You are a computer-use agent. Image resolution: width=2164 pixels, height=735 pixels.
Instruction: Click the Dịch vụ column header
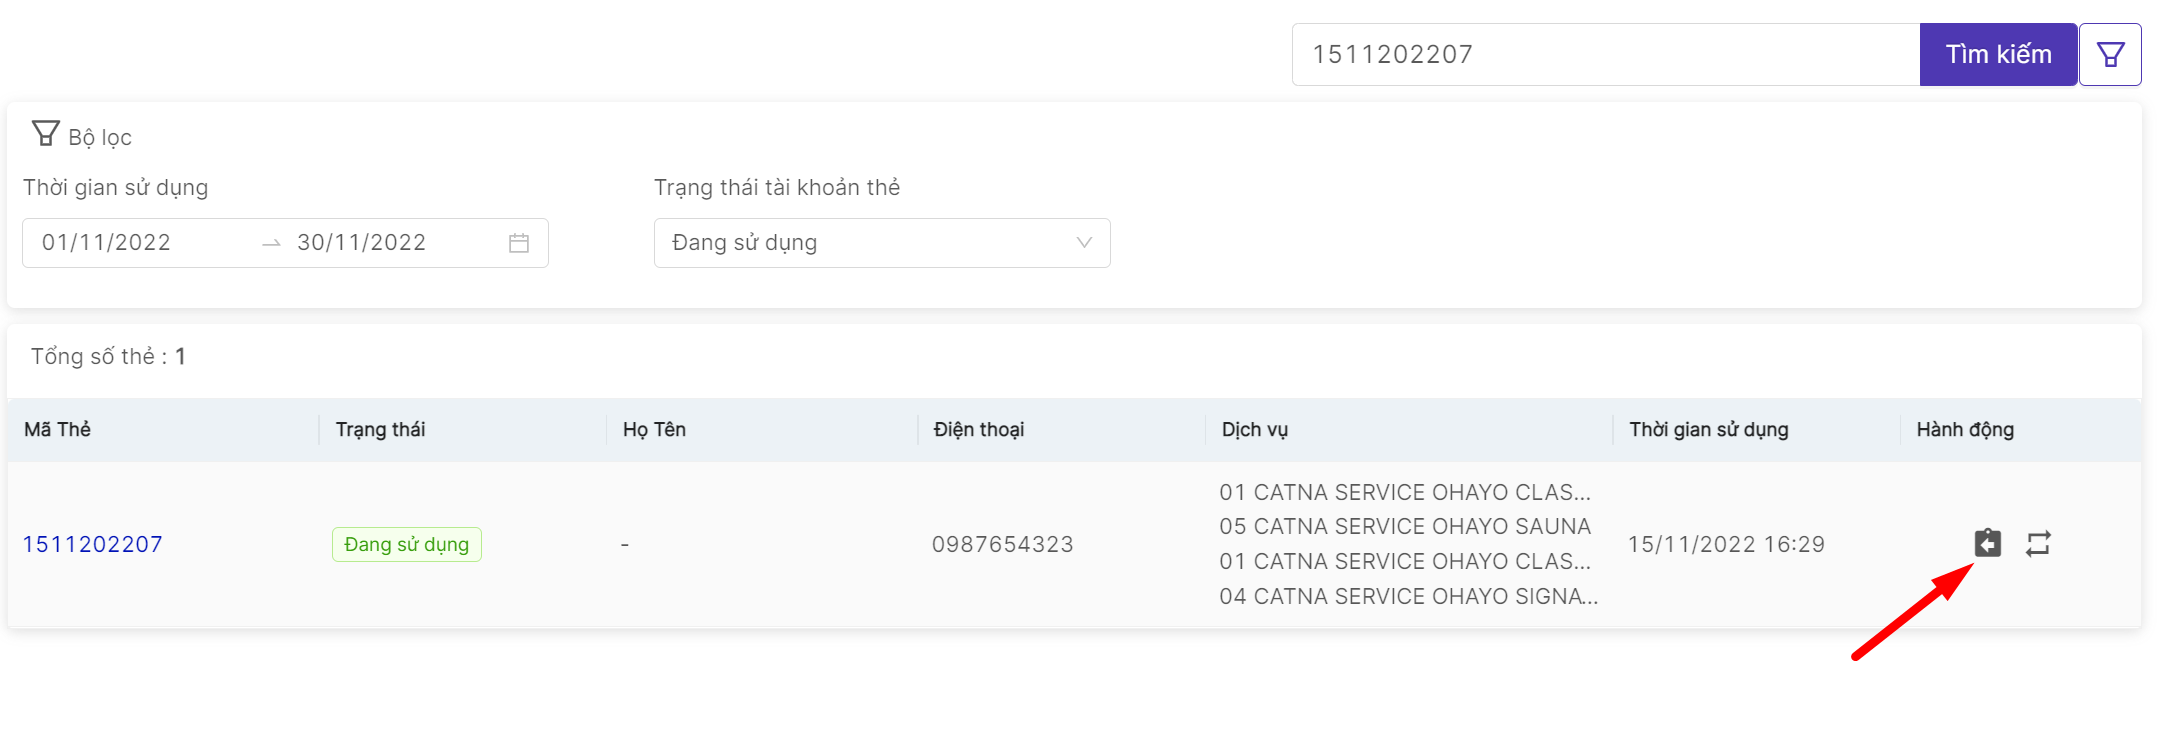click(1254, 429)
